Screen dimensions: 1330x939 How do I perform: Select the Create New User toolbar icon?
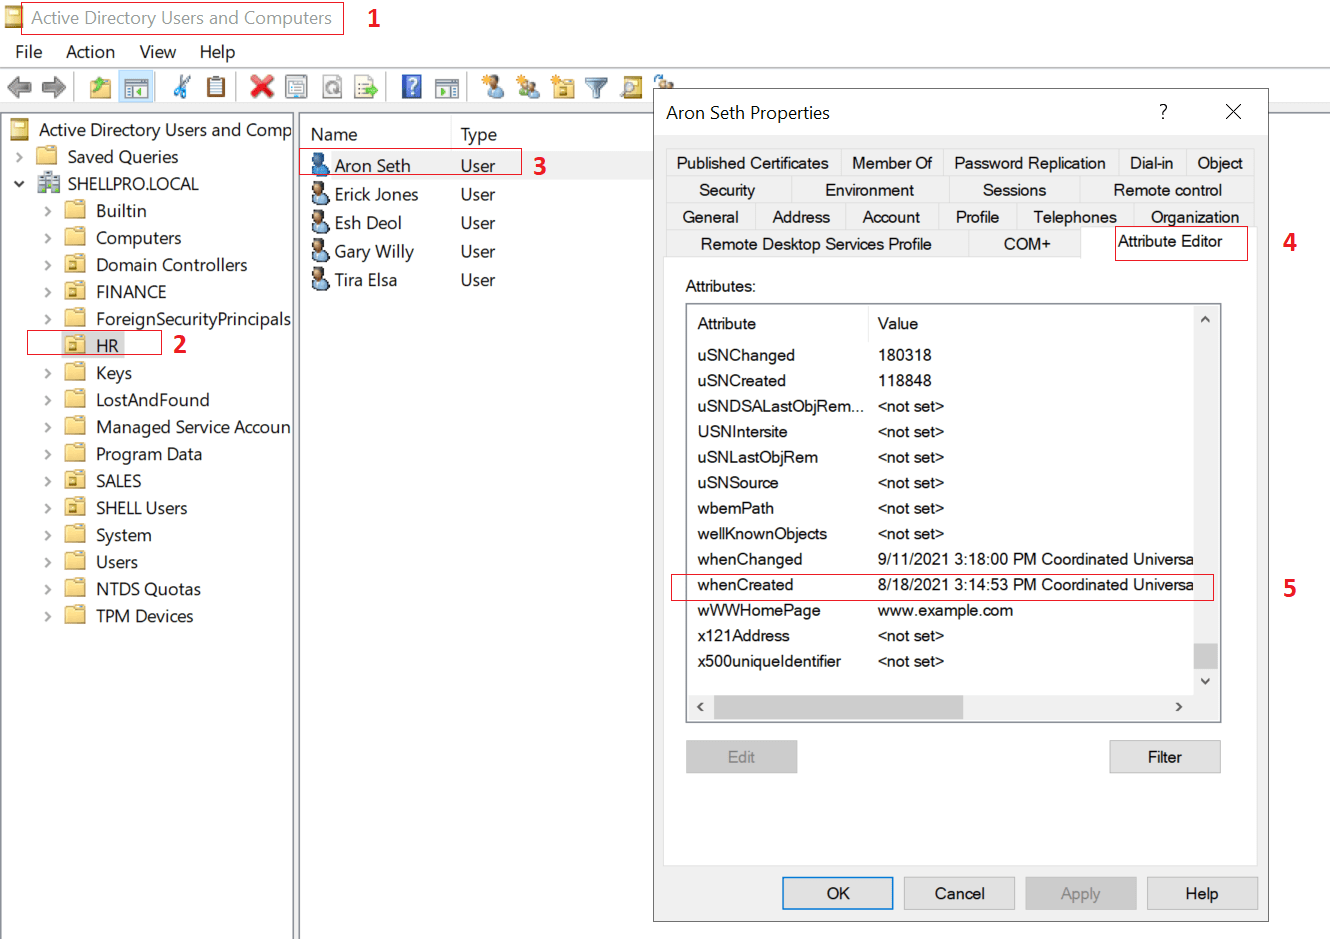coord(492,87)
